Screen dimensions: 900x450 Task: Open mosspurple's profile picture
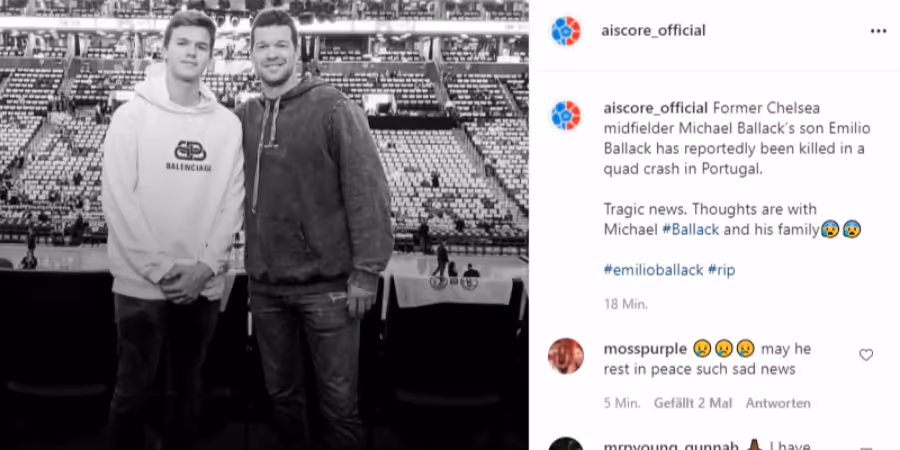tap(565, 356)
